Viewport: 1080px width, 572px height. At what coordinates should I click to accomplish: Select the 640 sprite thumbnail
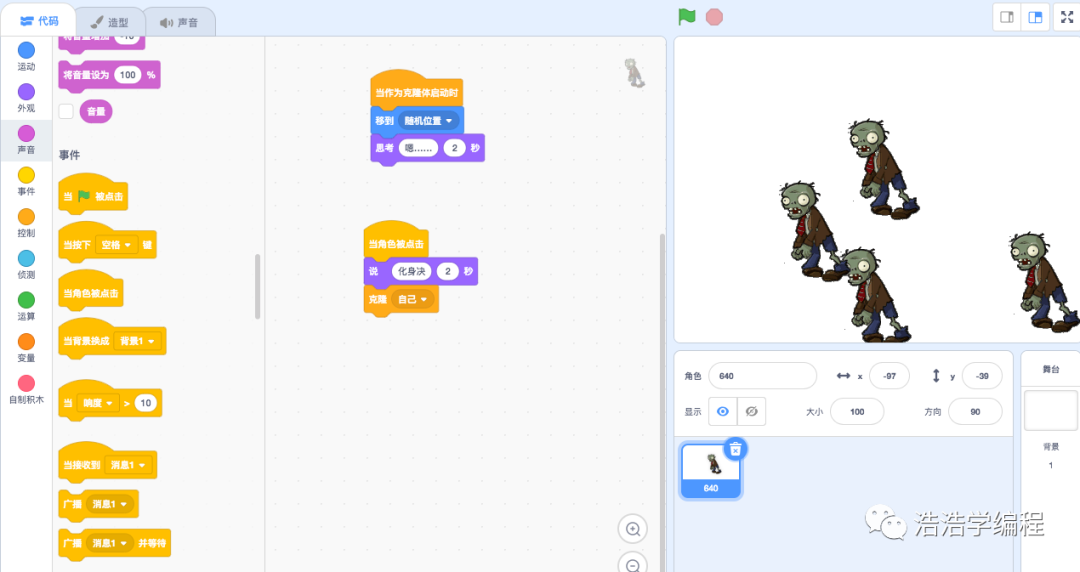[711, 471]
